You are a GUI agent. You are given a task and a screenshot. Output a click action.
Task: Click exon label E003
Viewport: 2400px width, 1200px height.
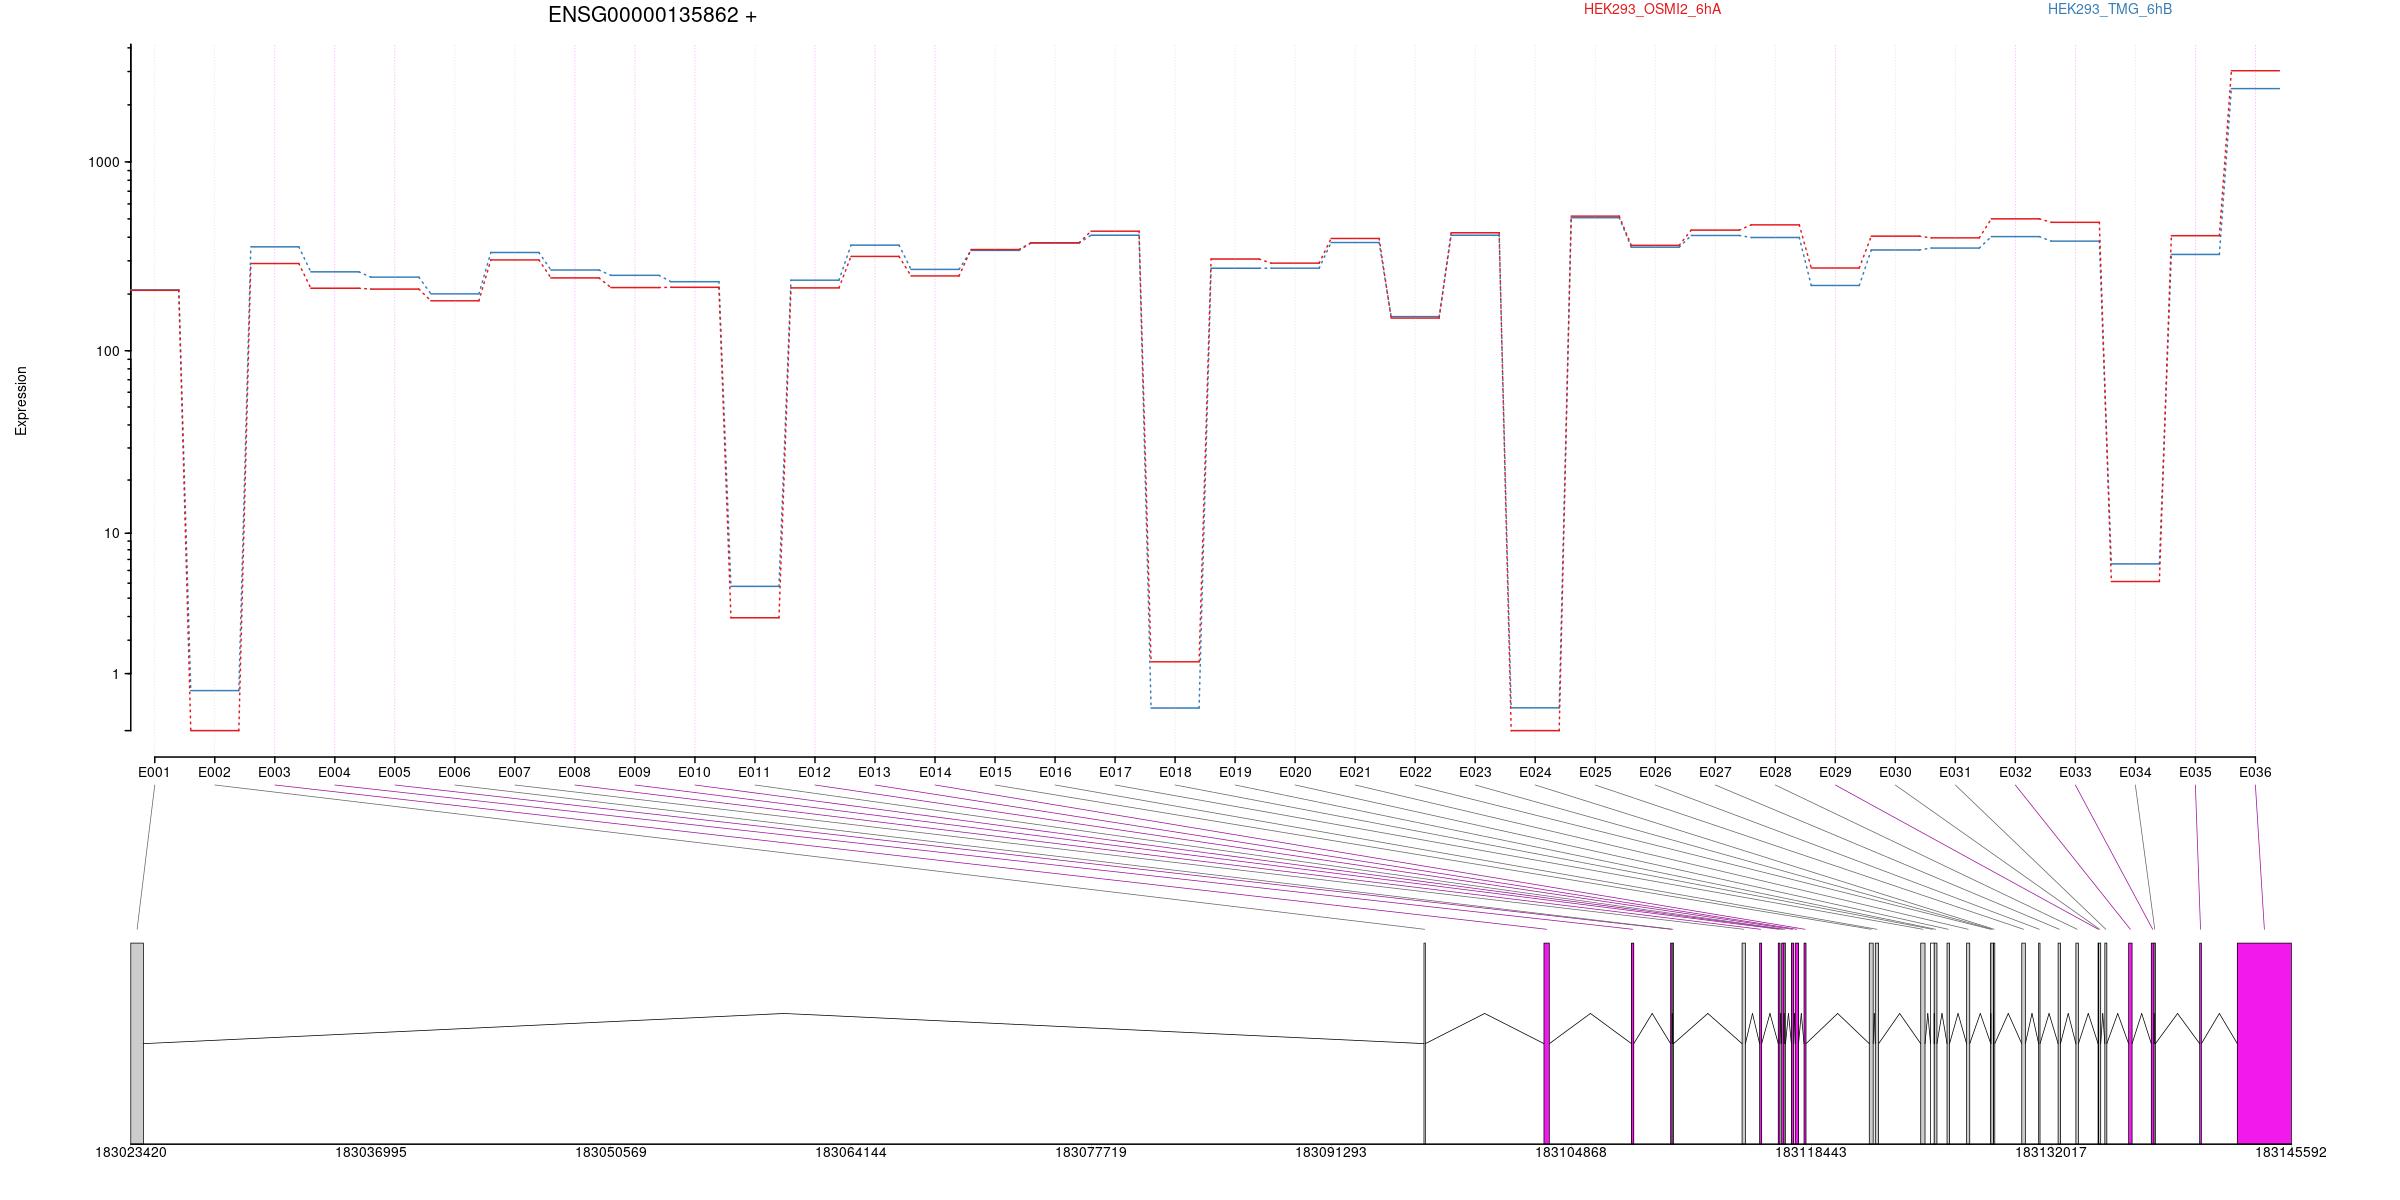(274, 772)
